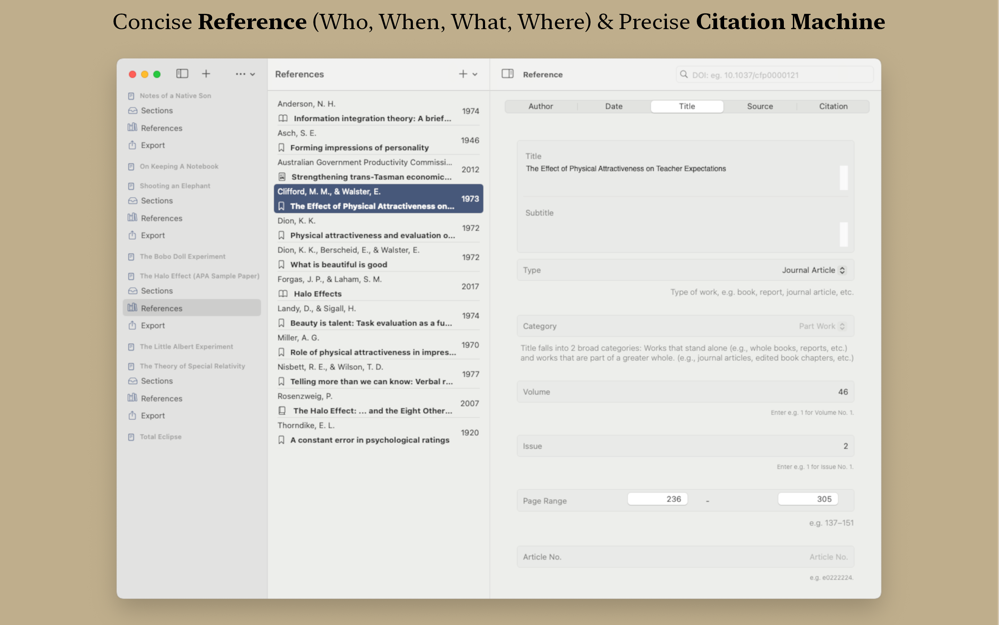1000x625 pixels.
Task: Open Export under The Halo Effect
Action: (153, 325)
